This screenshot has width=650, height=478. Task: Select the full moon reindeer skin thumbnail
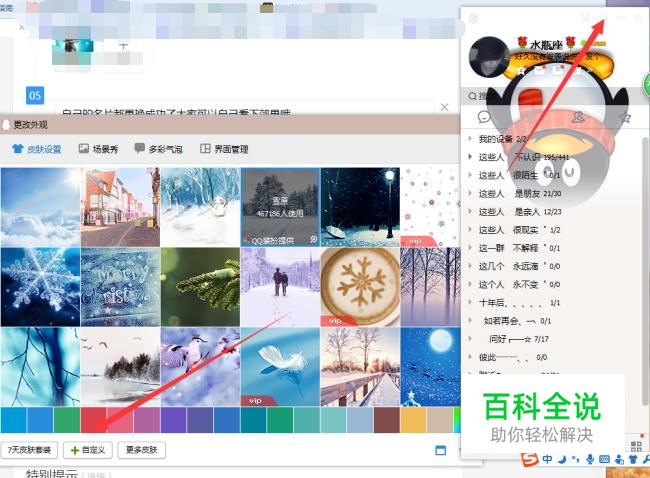pyautogui.click(x=430, y=367)
